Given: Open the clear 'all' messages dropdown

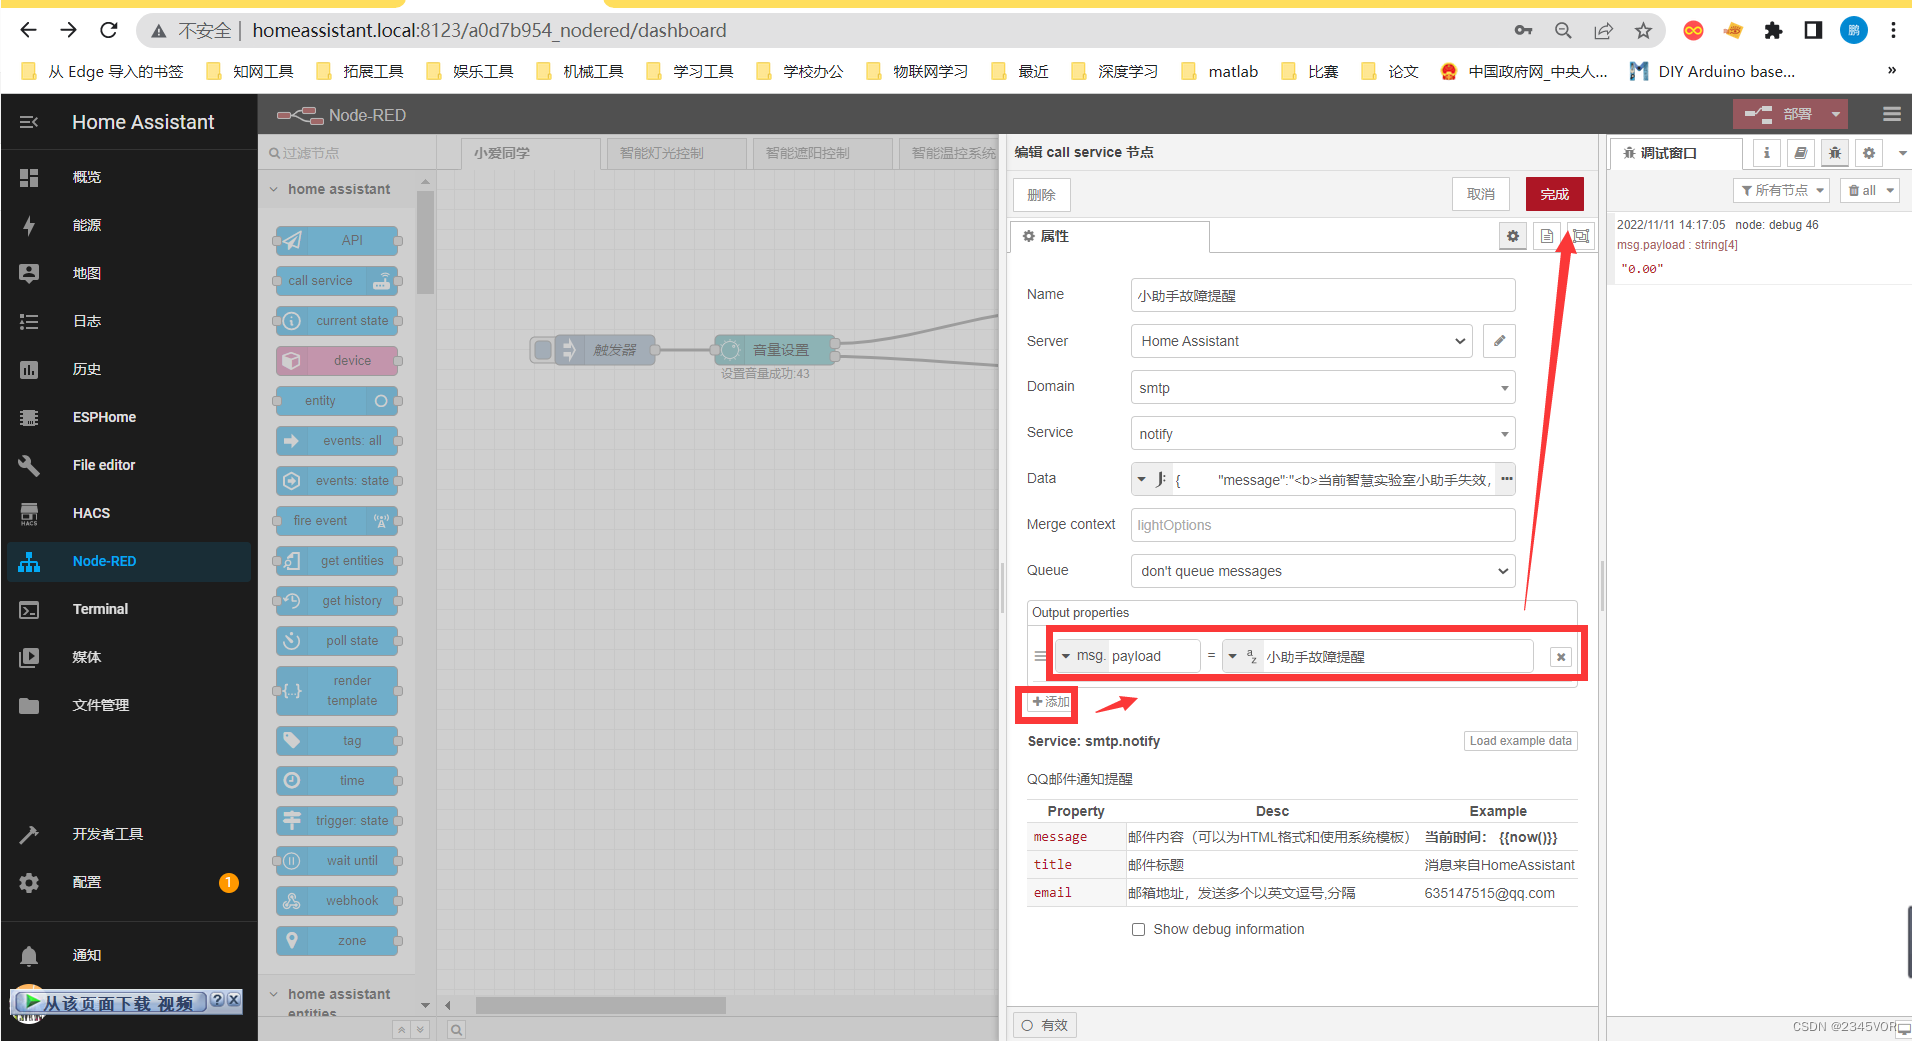Looking at the screenshot, I should point(1869,191).
